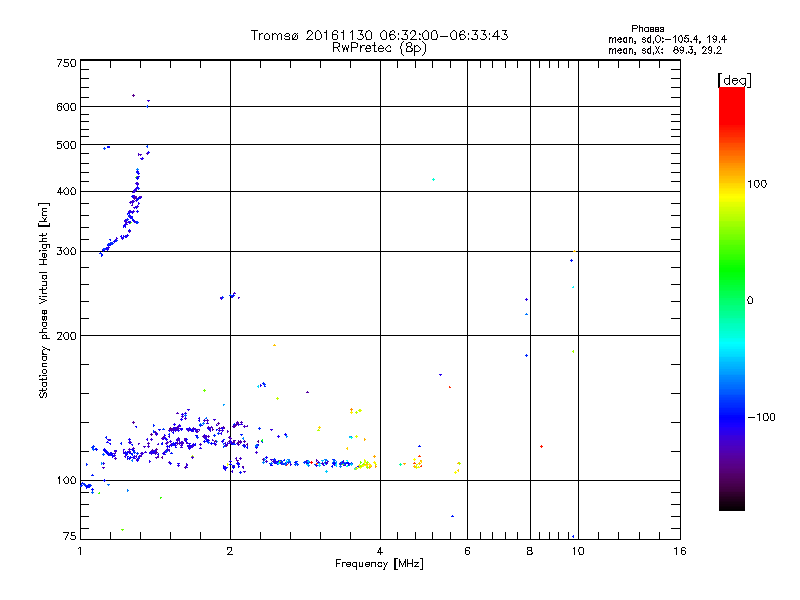
Task: Click the y-axis tick label '200'
Action: (66, 336)
